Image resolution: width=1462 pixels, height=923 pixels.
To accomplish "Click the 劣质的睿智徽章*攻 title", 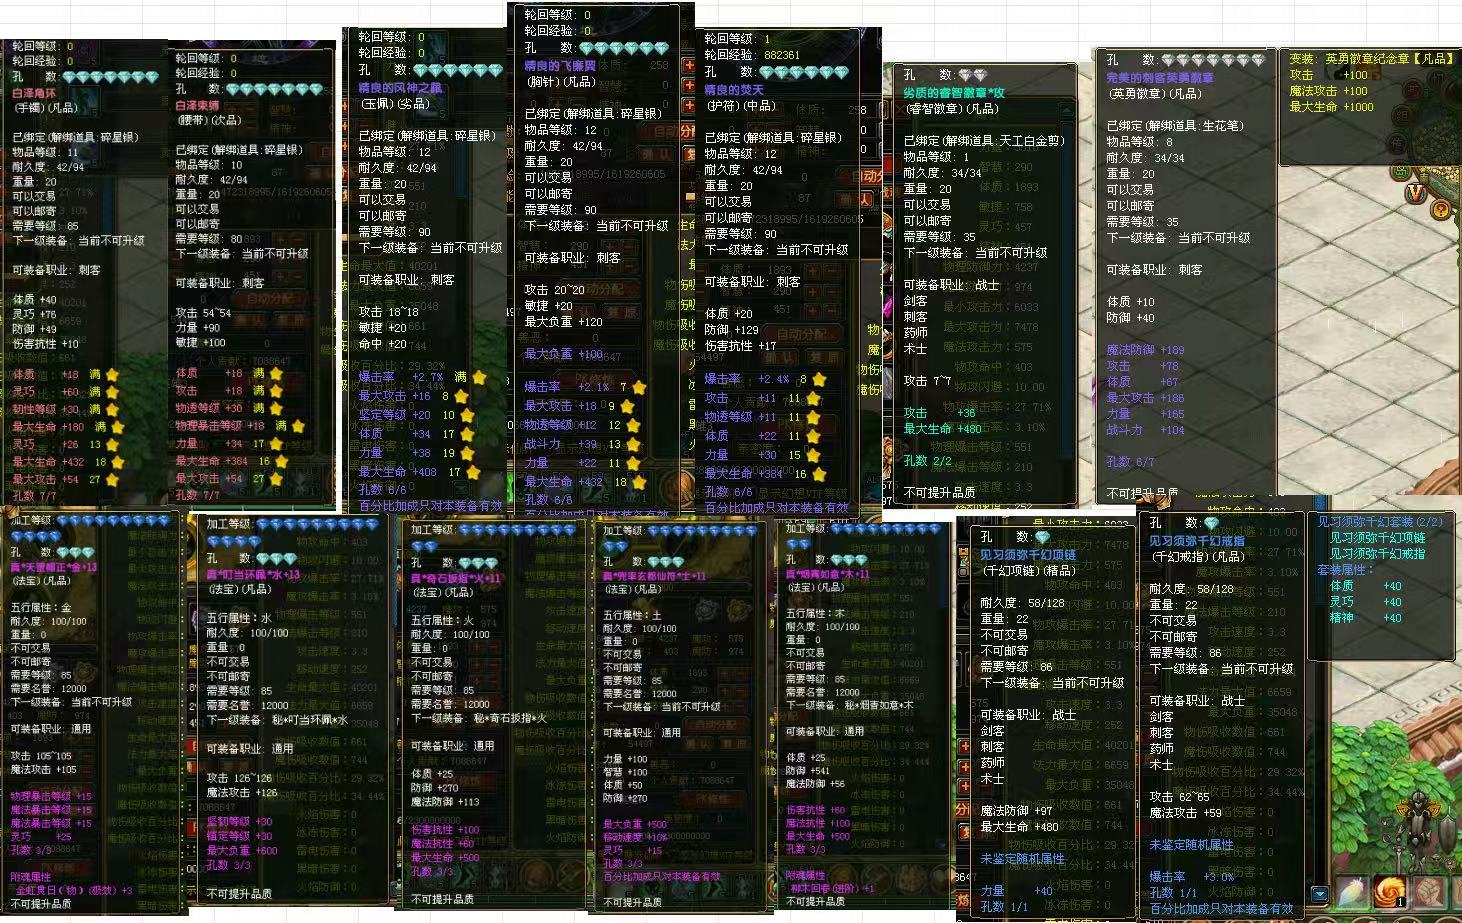I will (954, 92).
